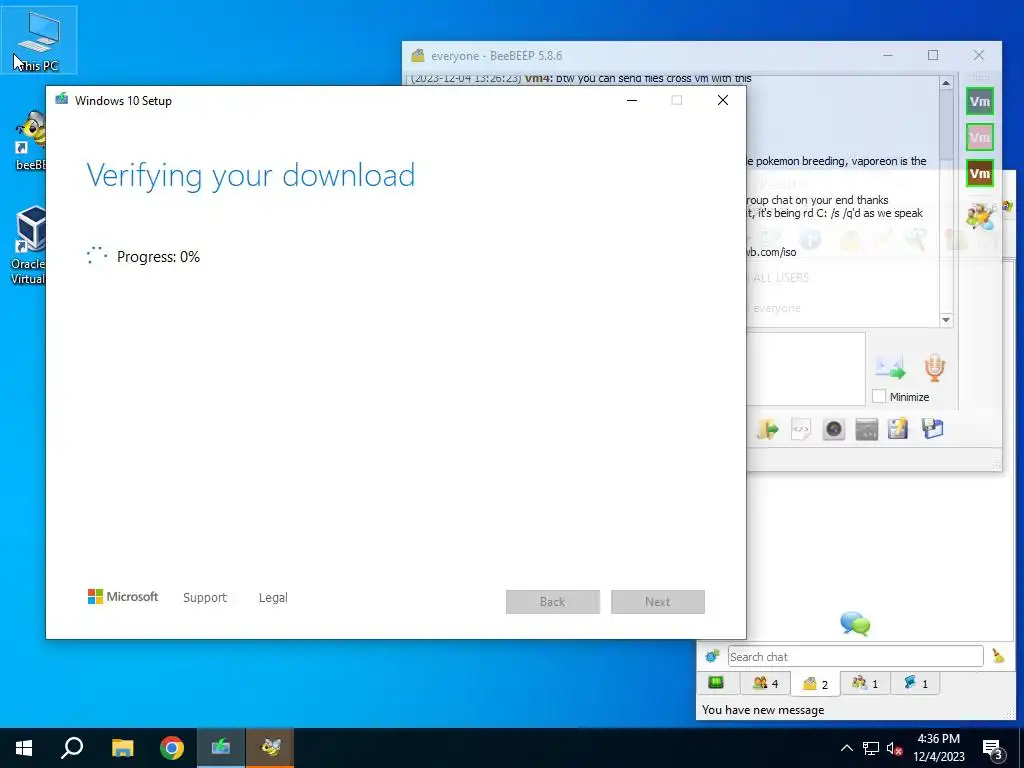Click the group users icon below the Vm avatars
Screen dimensions: 1024x768
click(x=981, y=216)
